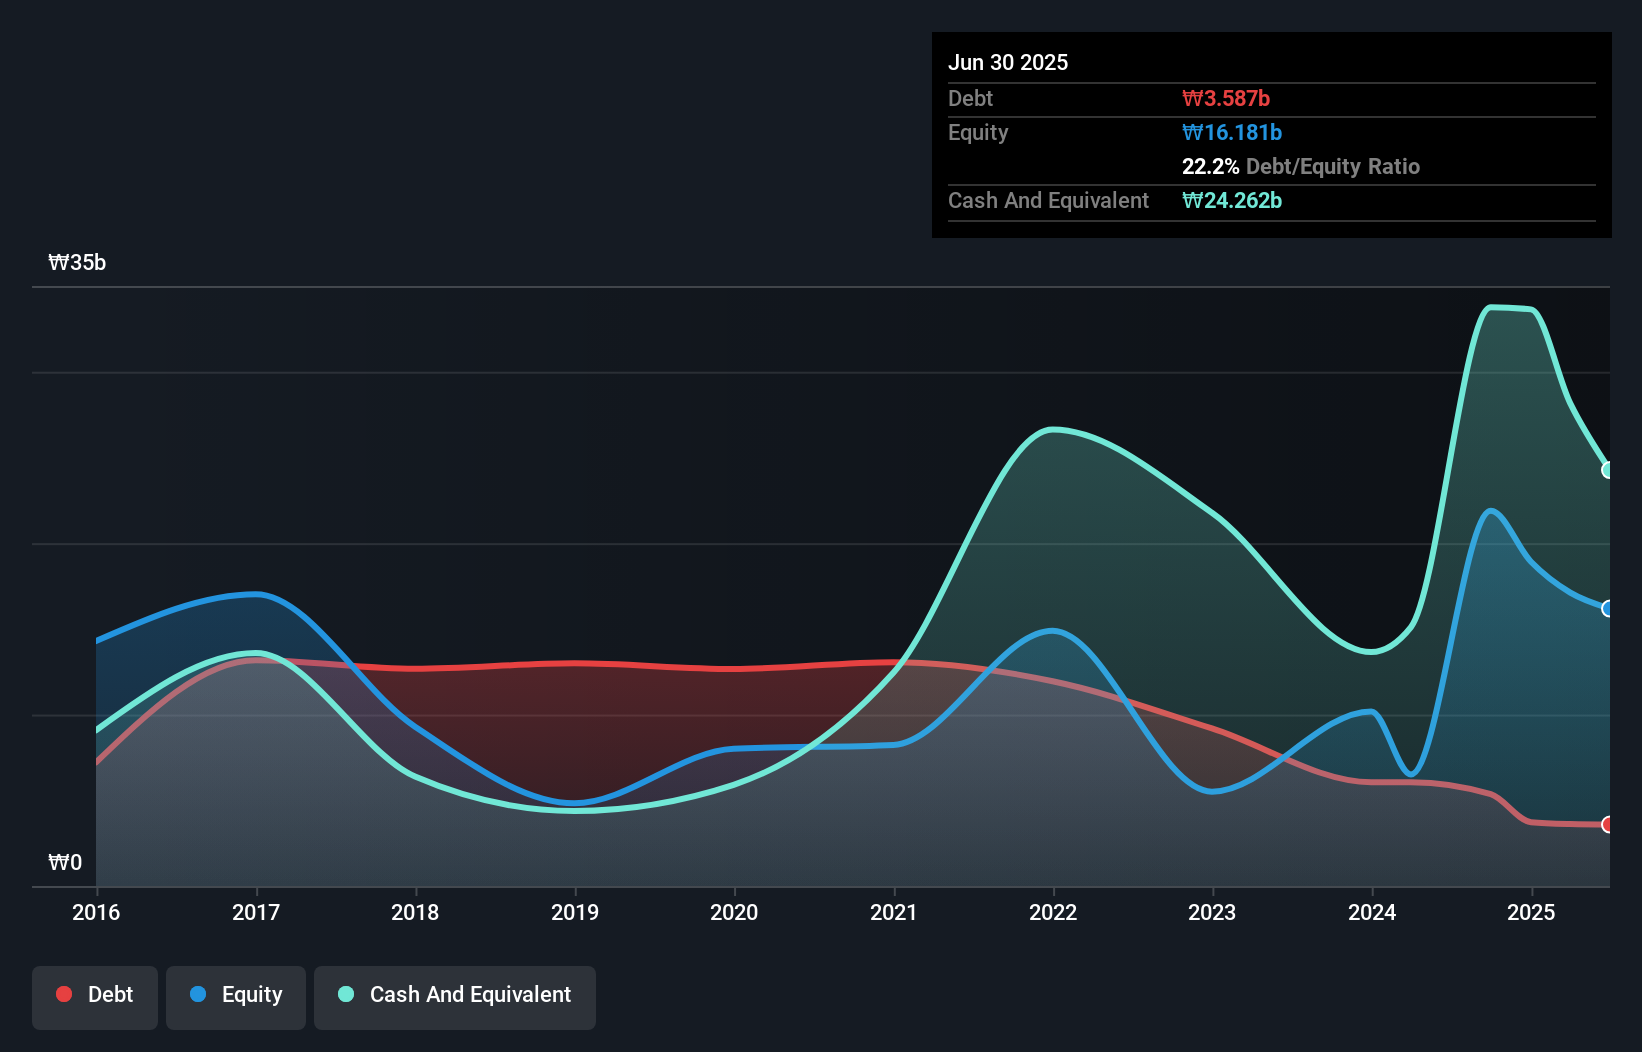The height and width of the screenshot is (1052, 1642).
Task: Select the 2025 year label
Action: pyautogui.click(x=1533, y=912)
